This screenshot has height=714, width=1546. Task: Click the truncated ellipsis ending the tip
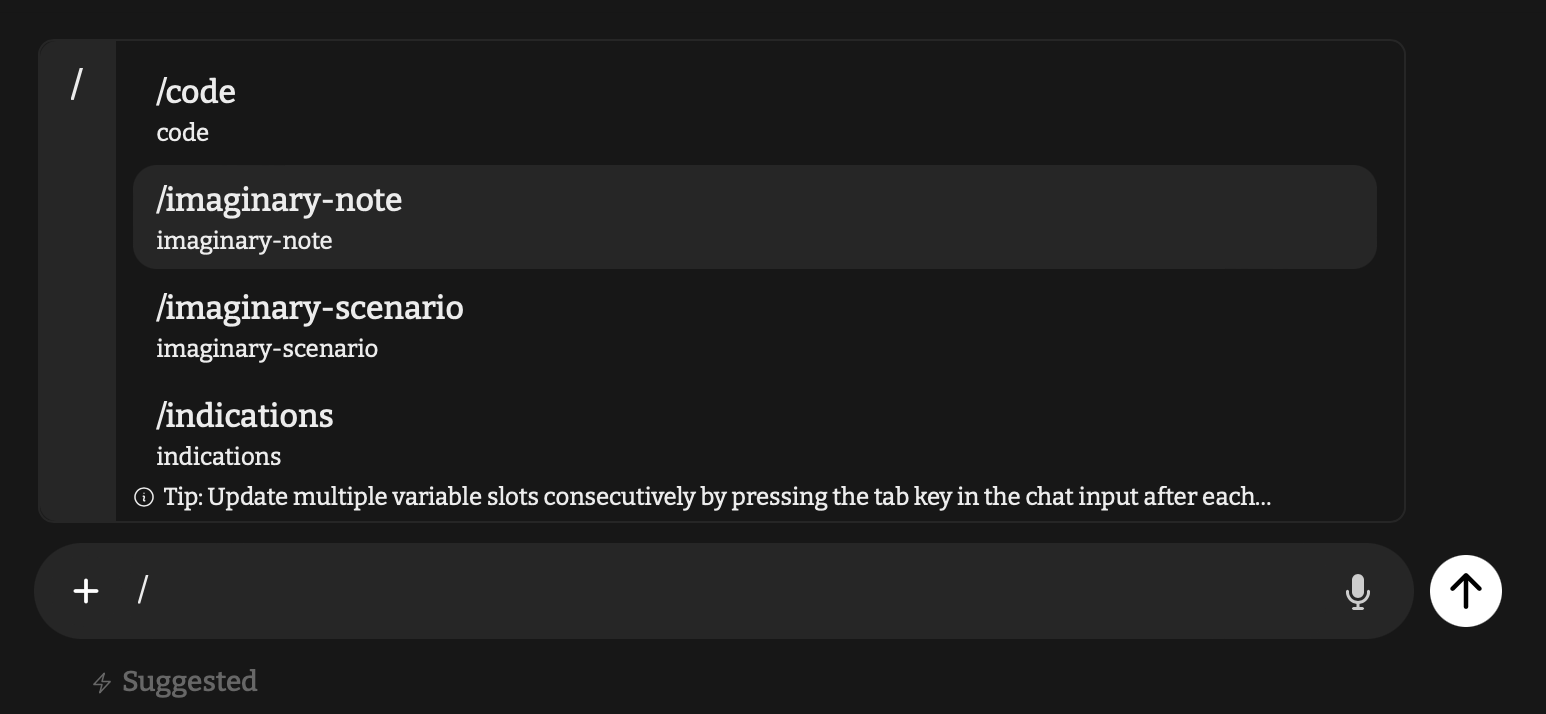[x=1263, y=498]
